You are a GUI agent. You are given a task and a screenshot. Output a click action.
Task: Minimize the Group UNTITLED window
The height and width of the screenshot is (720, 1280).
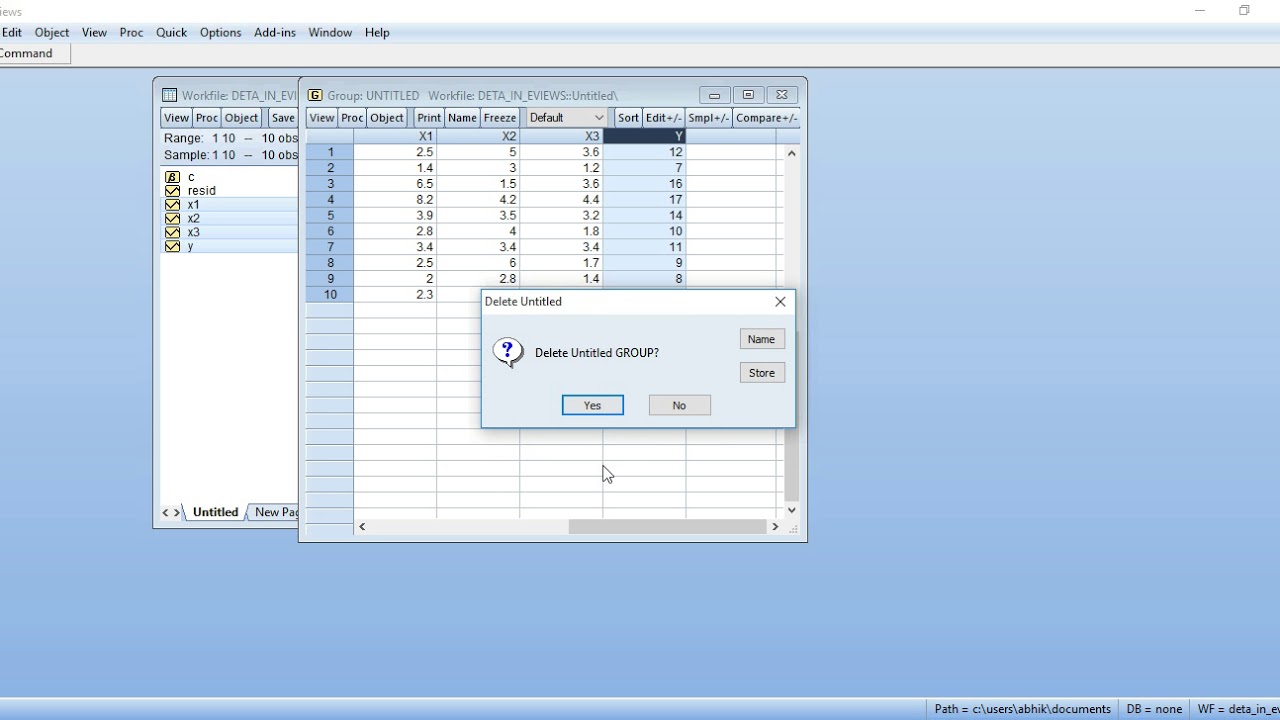coord(714,95)
